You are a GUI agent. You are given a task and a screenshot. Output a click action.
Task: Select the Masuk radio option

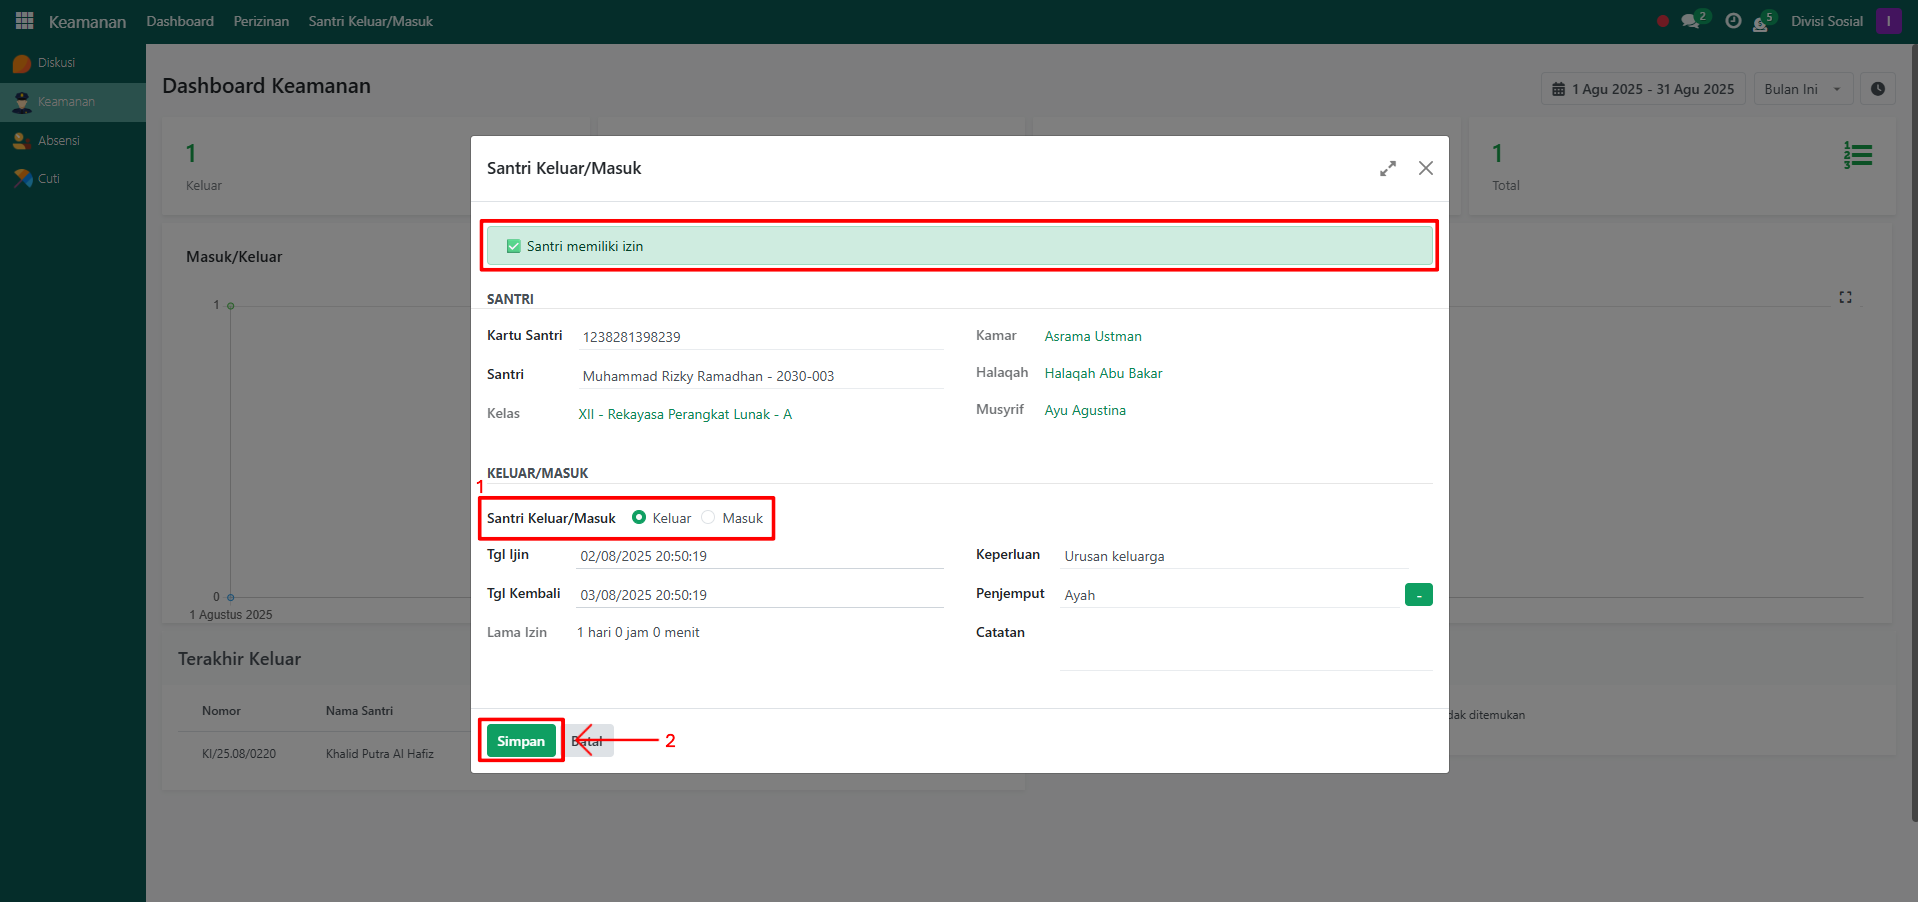(709, 518)
